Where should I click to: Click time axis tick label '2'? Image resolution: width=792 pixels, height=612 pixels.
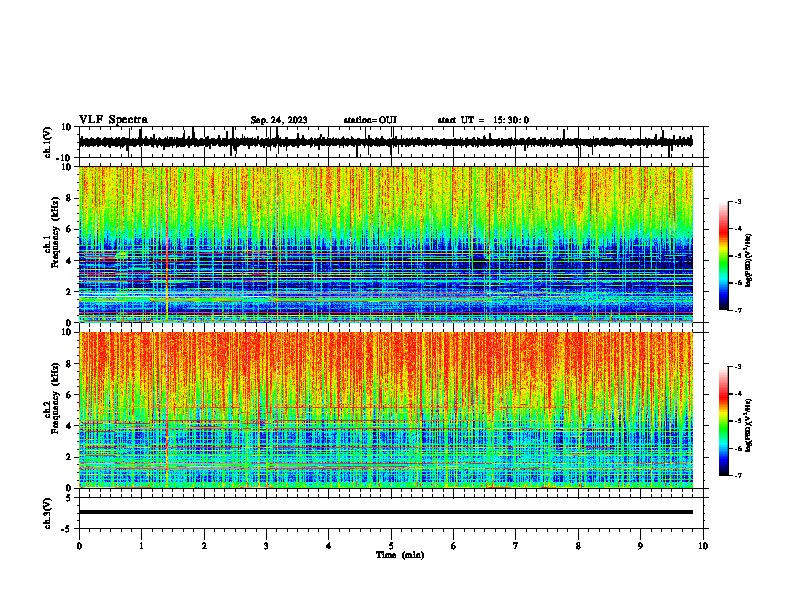tap(204, 546)
